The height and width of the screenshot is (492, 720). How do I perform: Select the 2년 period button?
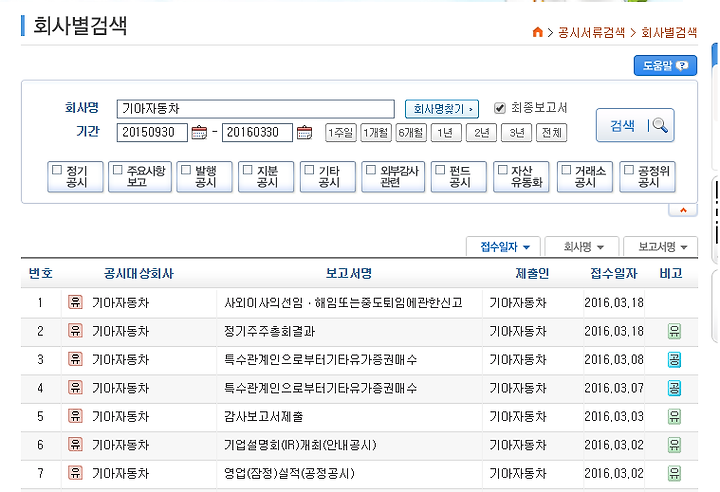(481, 133)
